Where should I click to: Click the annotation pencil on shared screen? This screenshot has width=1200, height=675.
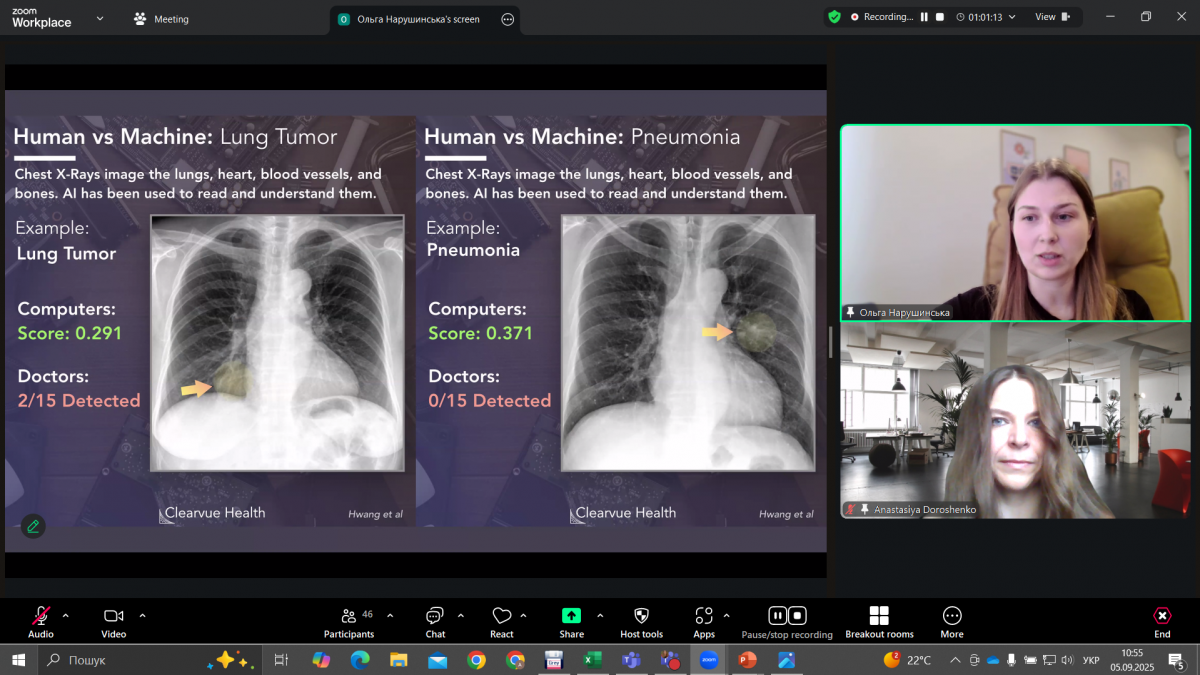[x=33, y=526]
